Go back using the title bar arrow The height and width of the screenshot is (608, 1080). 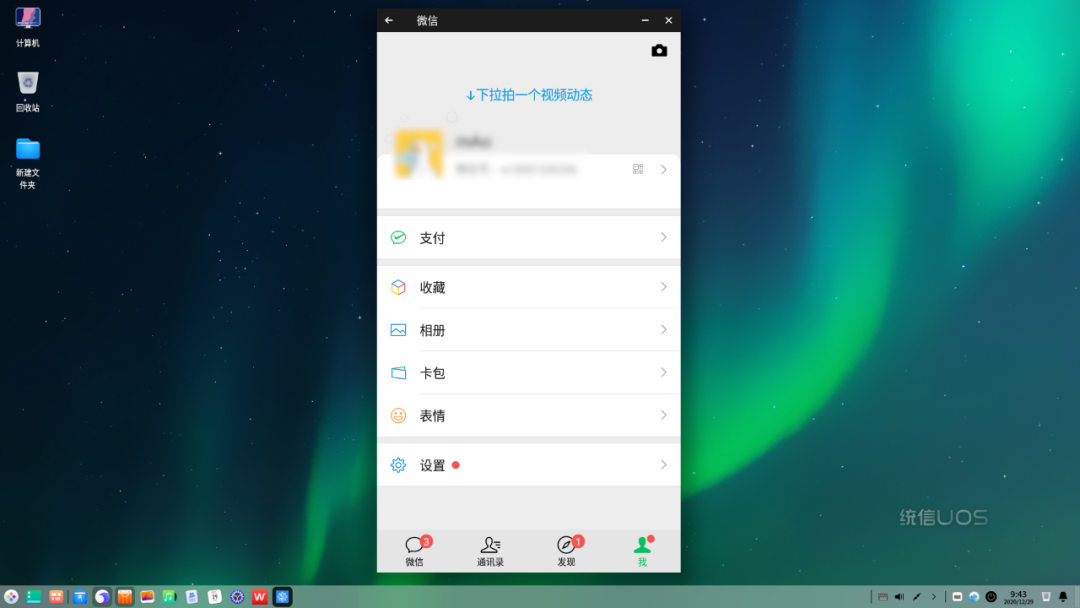389,20
